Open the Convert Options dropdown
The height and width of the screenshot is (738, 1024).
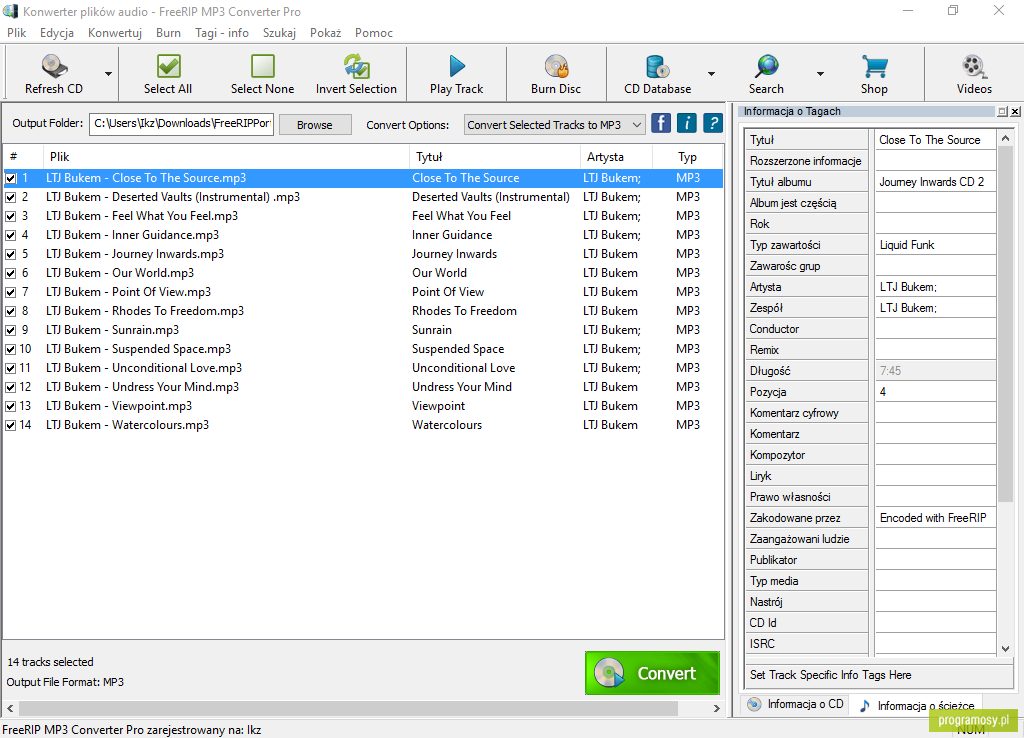(x=555, y=125)
